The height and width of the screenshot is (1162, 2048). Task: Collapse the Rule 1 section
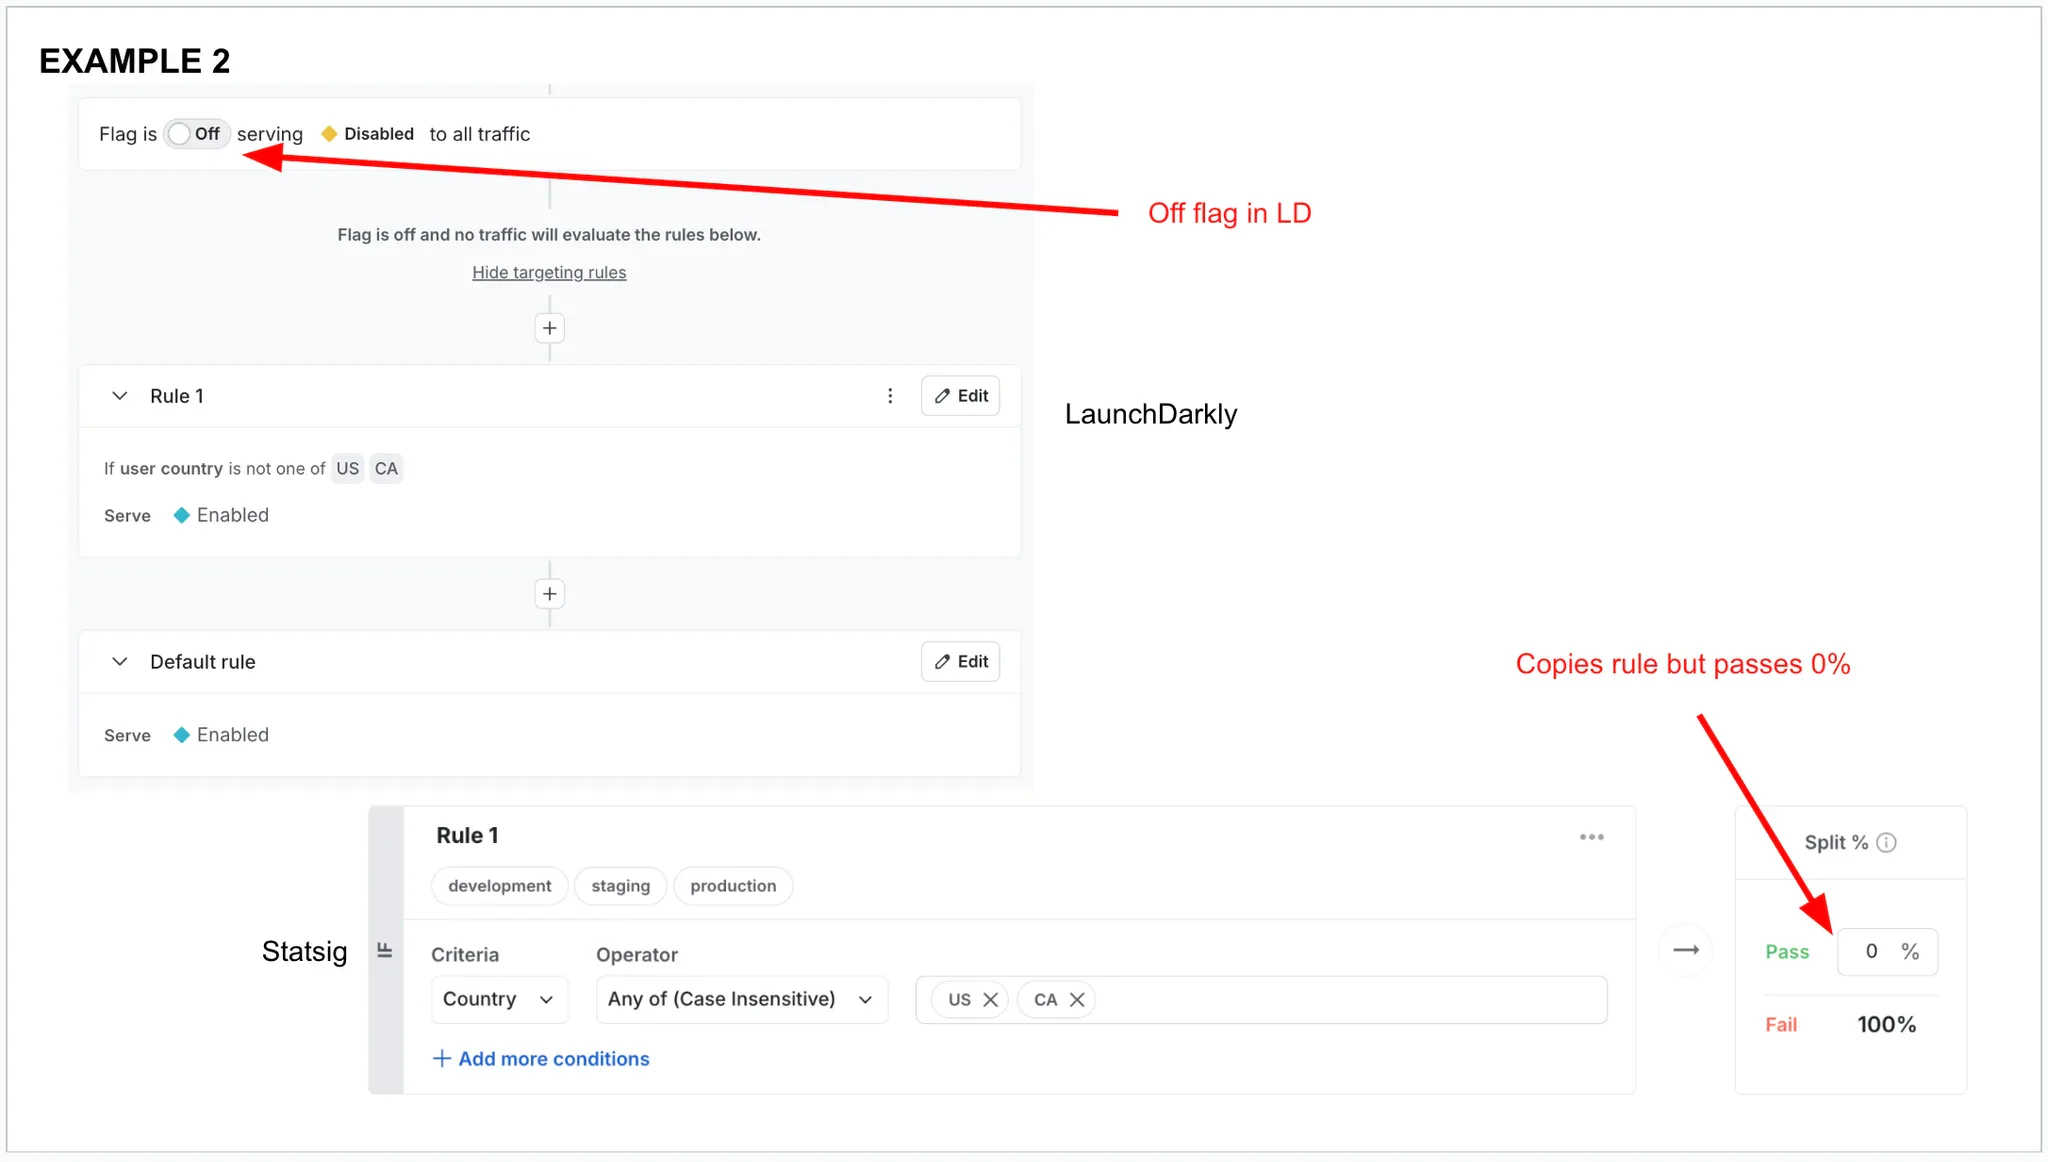[x=119, y=395]
